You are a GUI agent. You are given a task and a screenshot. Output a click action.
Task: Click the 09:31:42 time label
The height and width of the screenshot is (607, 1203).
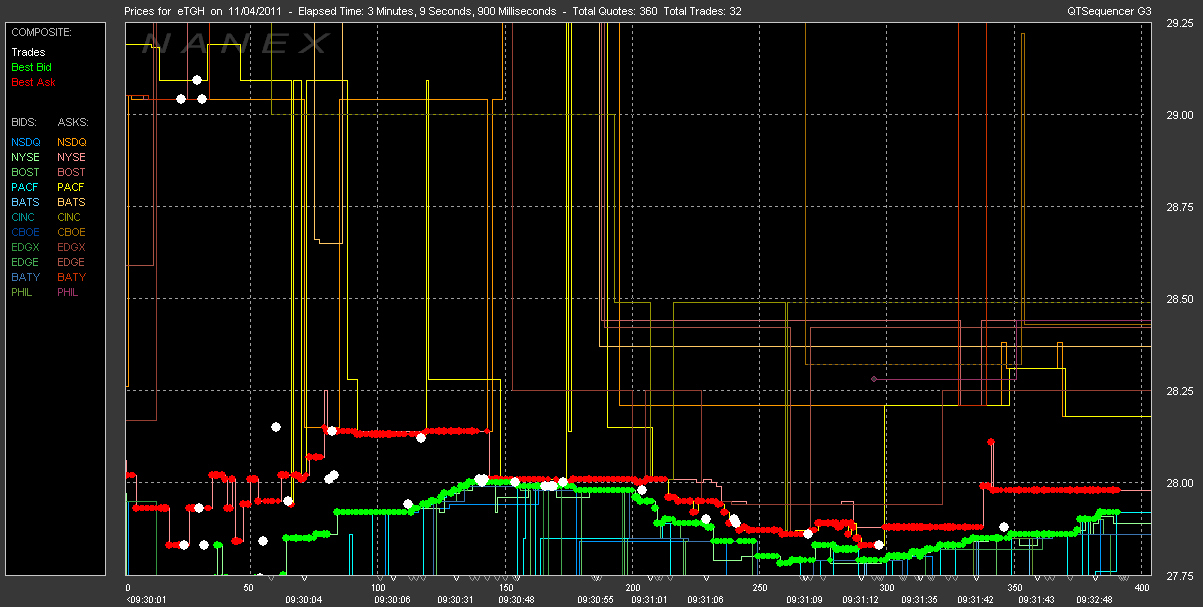pyautogui.click(x=974, y=600)
